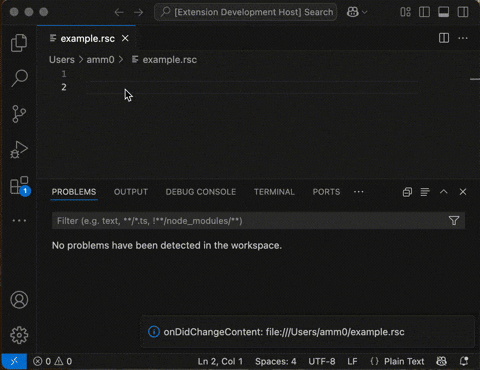Image resolution: width=480 pixels, height=370 pixels.
Task: Switch to the PROBLEMS panel tab
Action: click(x=74, y=192)
